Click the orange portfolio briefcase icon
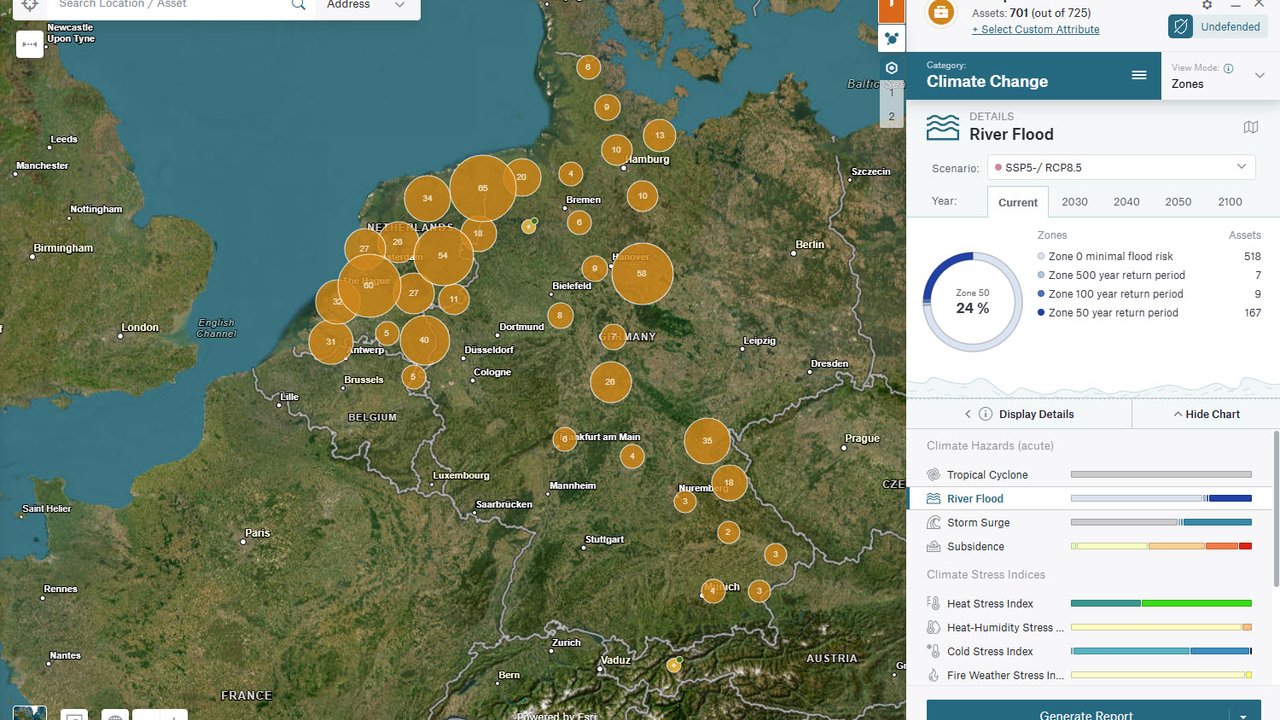Screen dimensions: 1280x720 click(941, 13)
